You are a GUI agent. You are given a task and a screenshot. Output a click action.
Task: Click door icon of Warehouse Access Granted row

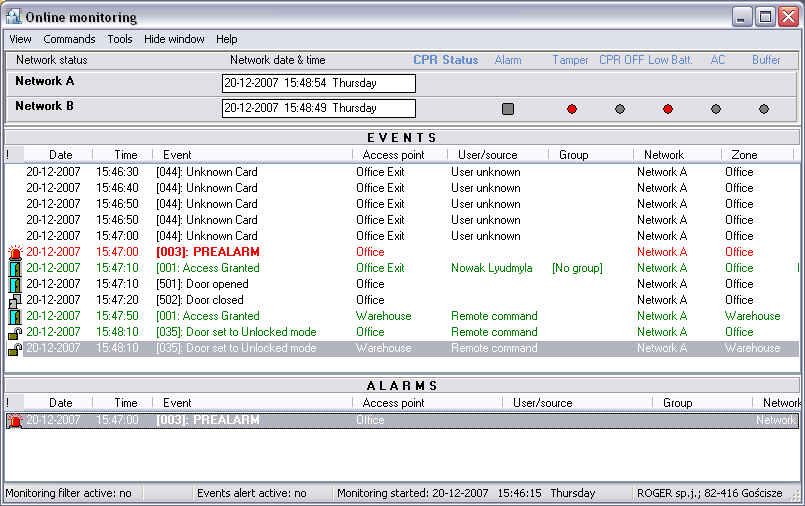(14, 316)
